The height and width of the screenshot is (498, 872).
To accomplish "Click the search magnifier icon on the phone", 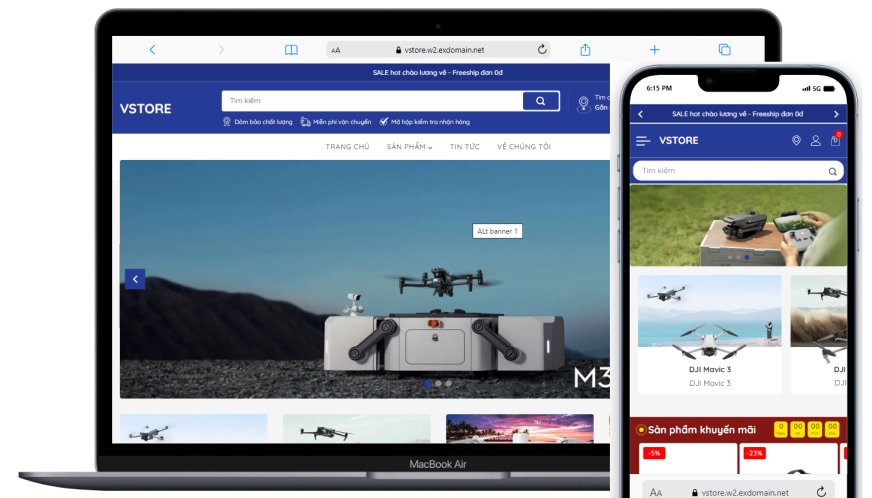I will [832, 171].
